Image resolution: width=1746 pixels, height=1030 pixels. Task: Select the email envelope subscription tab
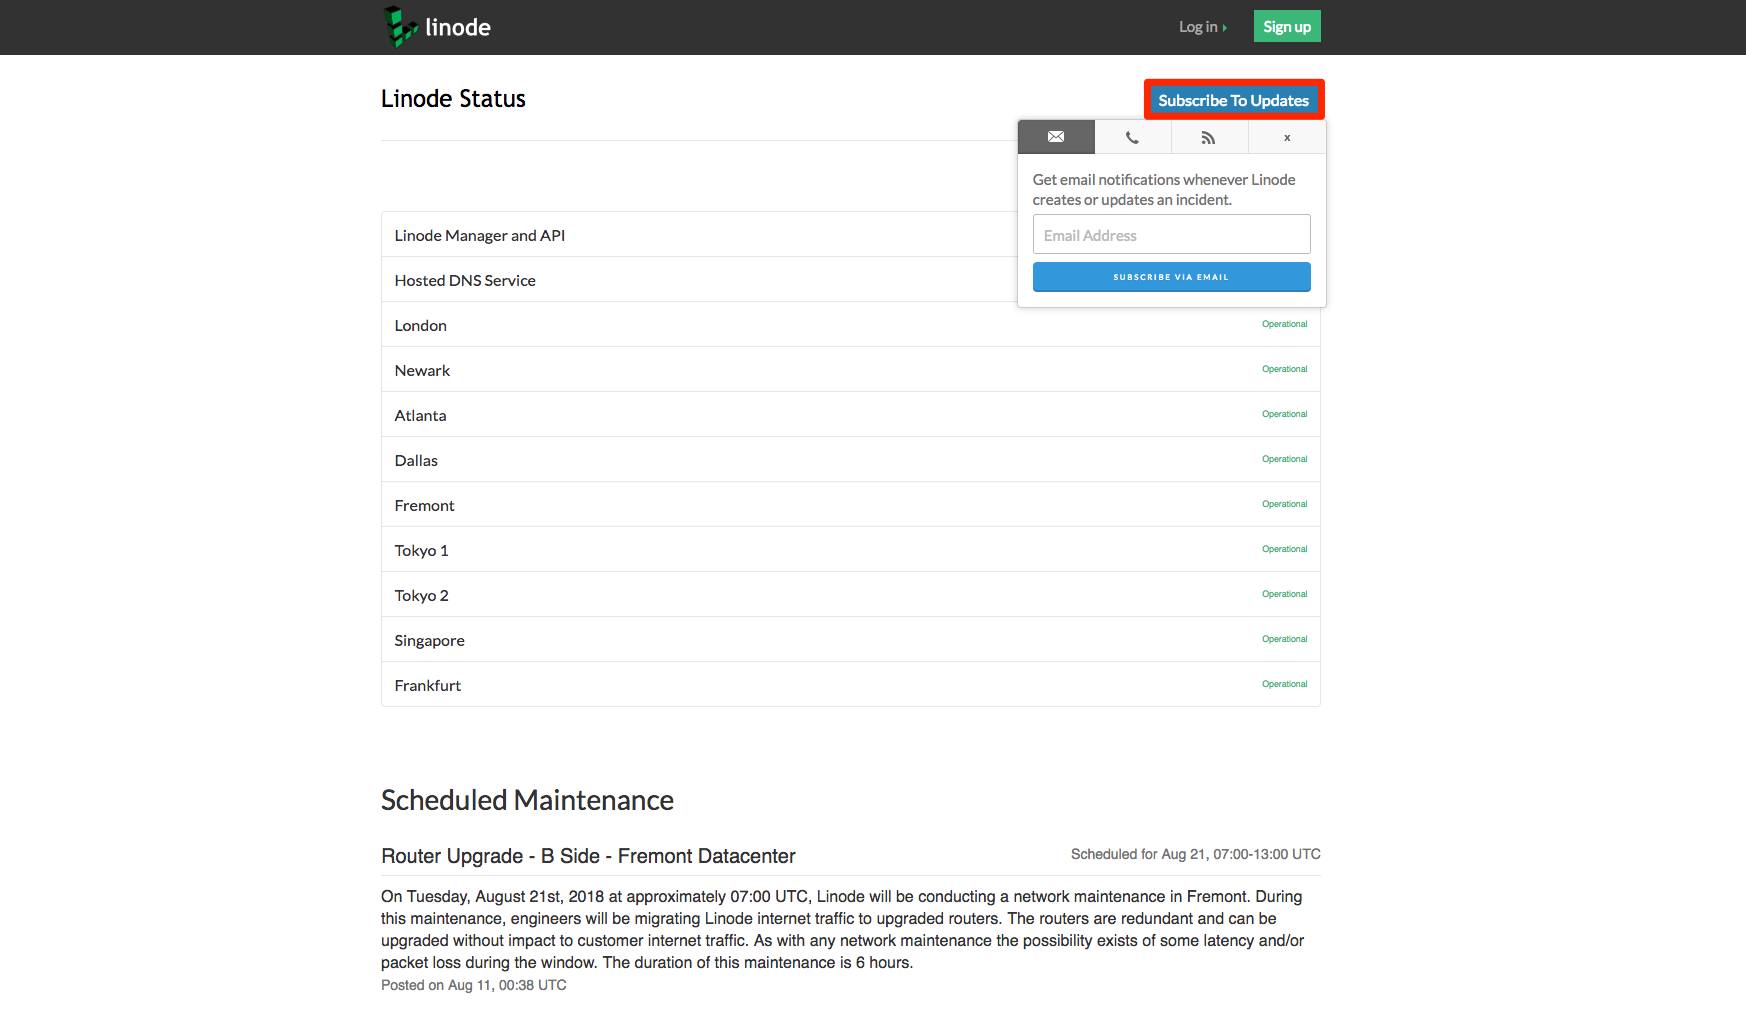pos(1056,137)
